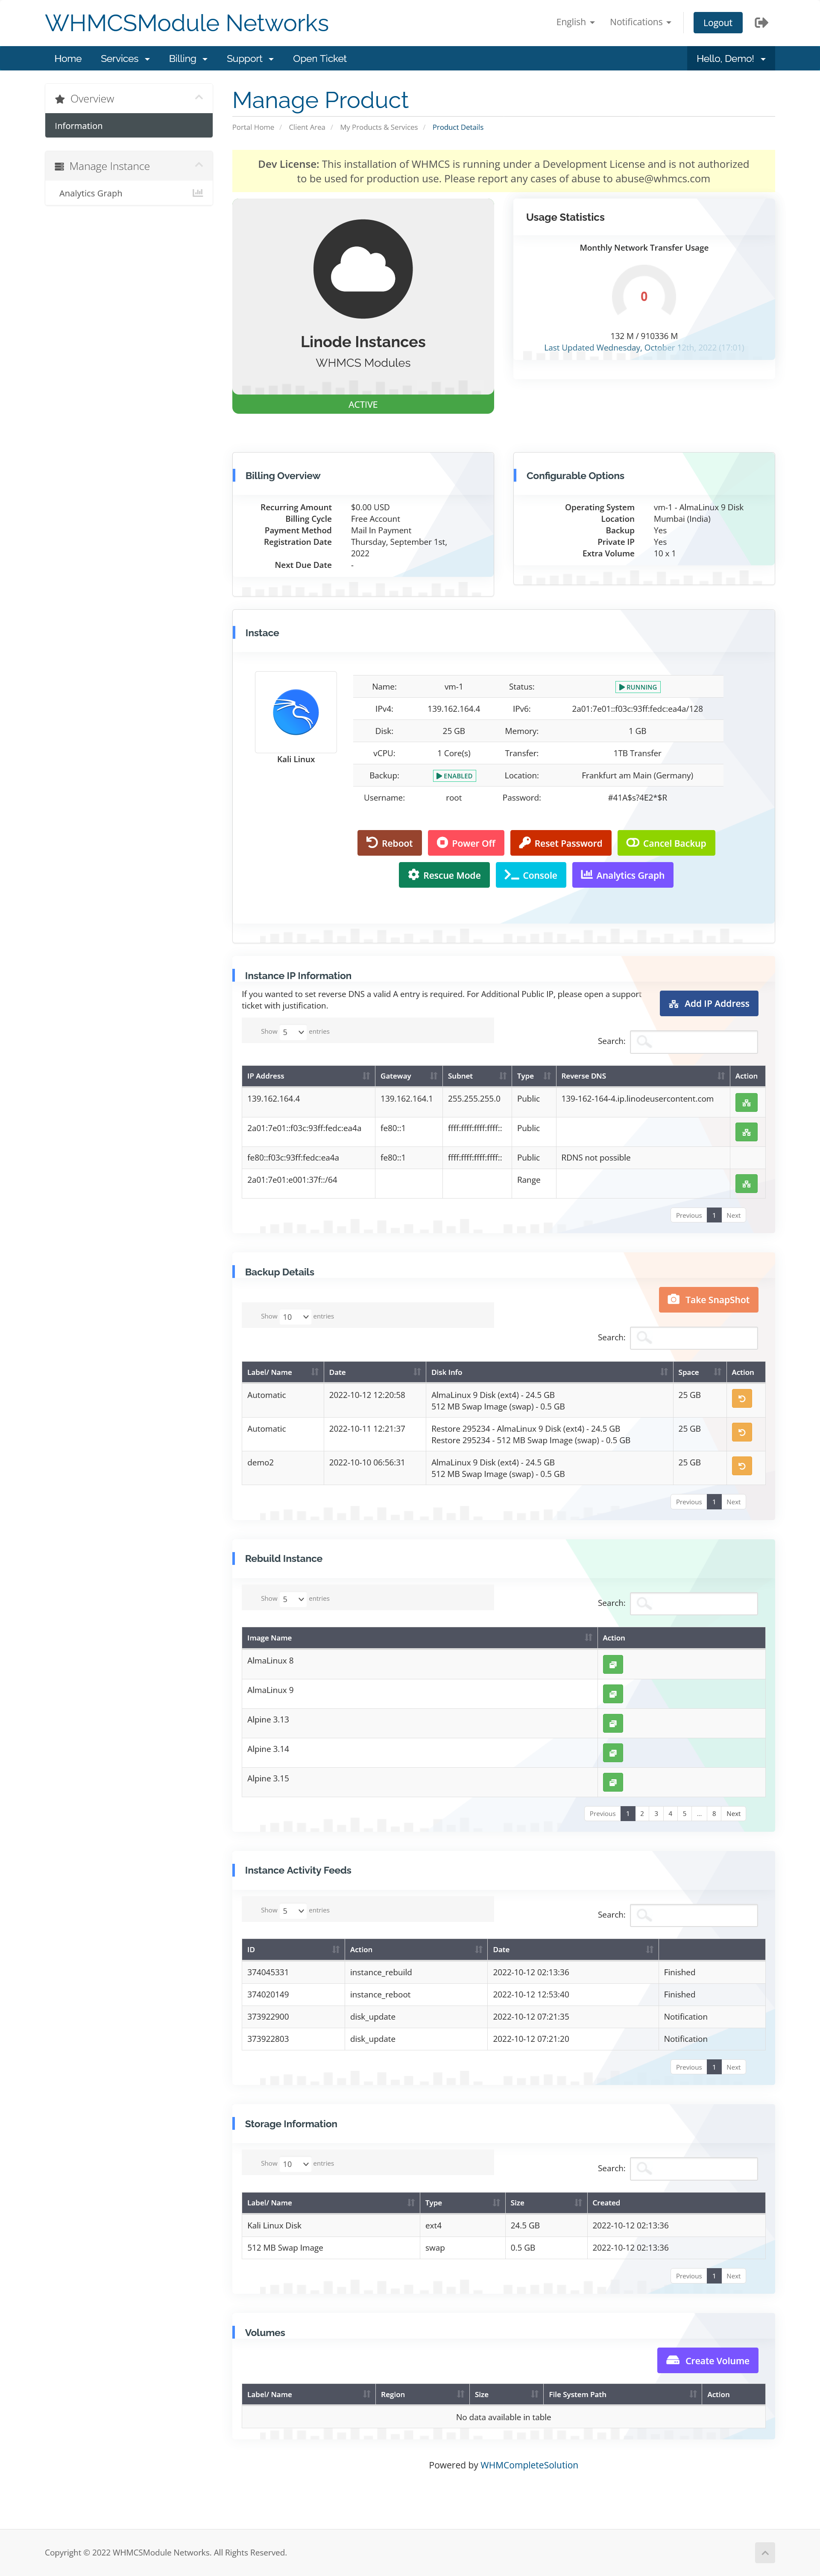Viewport: 820px width, 2576px height.
Task: Sort IP table by Reverse DNS column
Action: [643, 1076]
